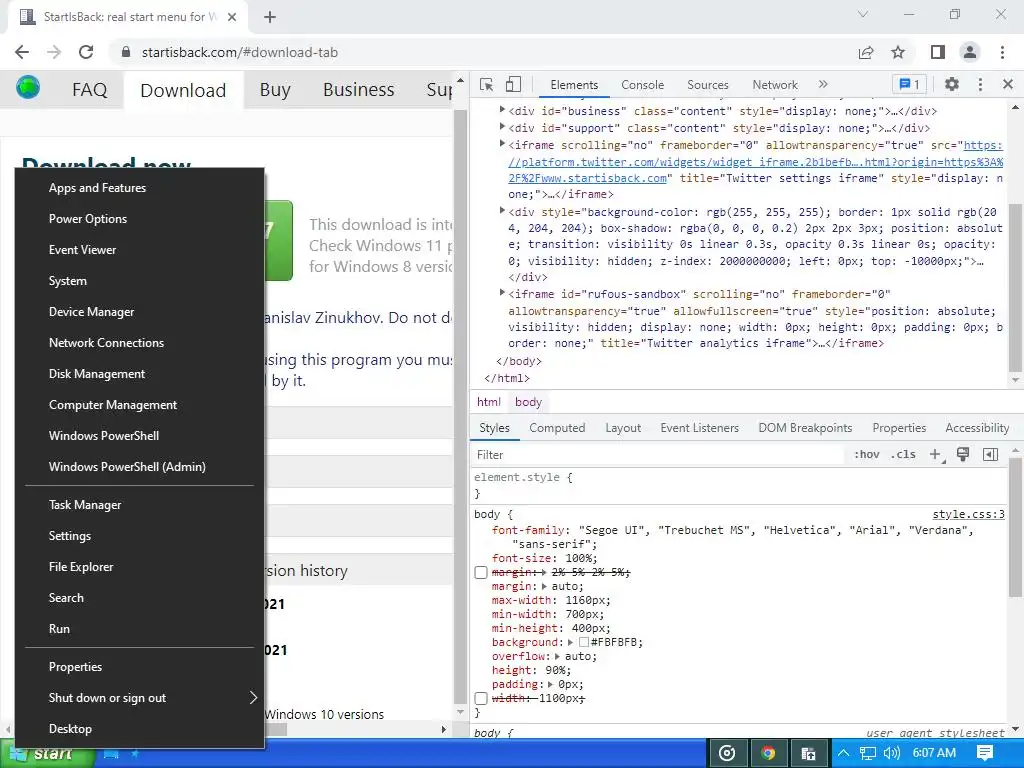Click the address bar URL field
Screen dimensions: 1024x768
(x=483, y=52)
